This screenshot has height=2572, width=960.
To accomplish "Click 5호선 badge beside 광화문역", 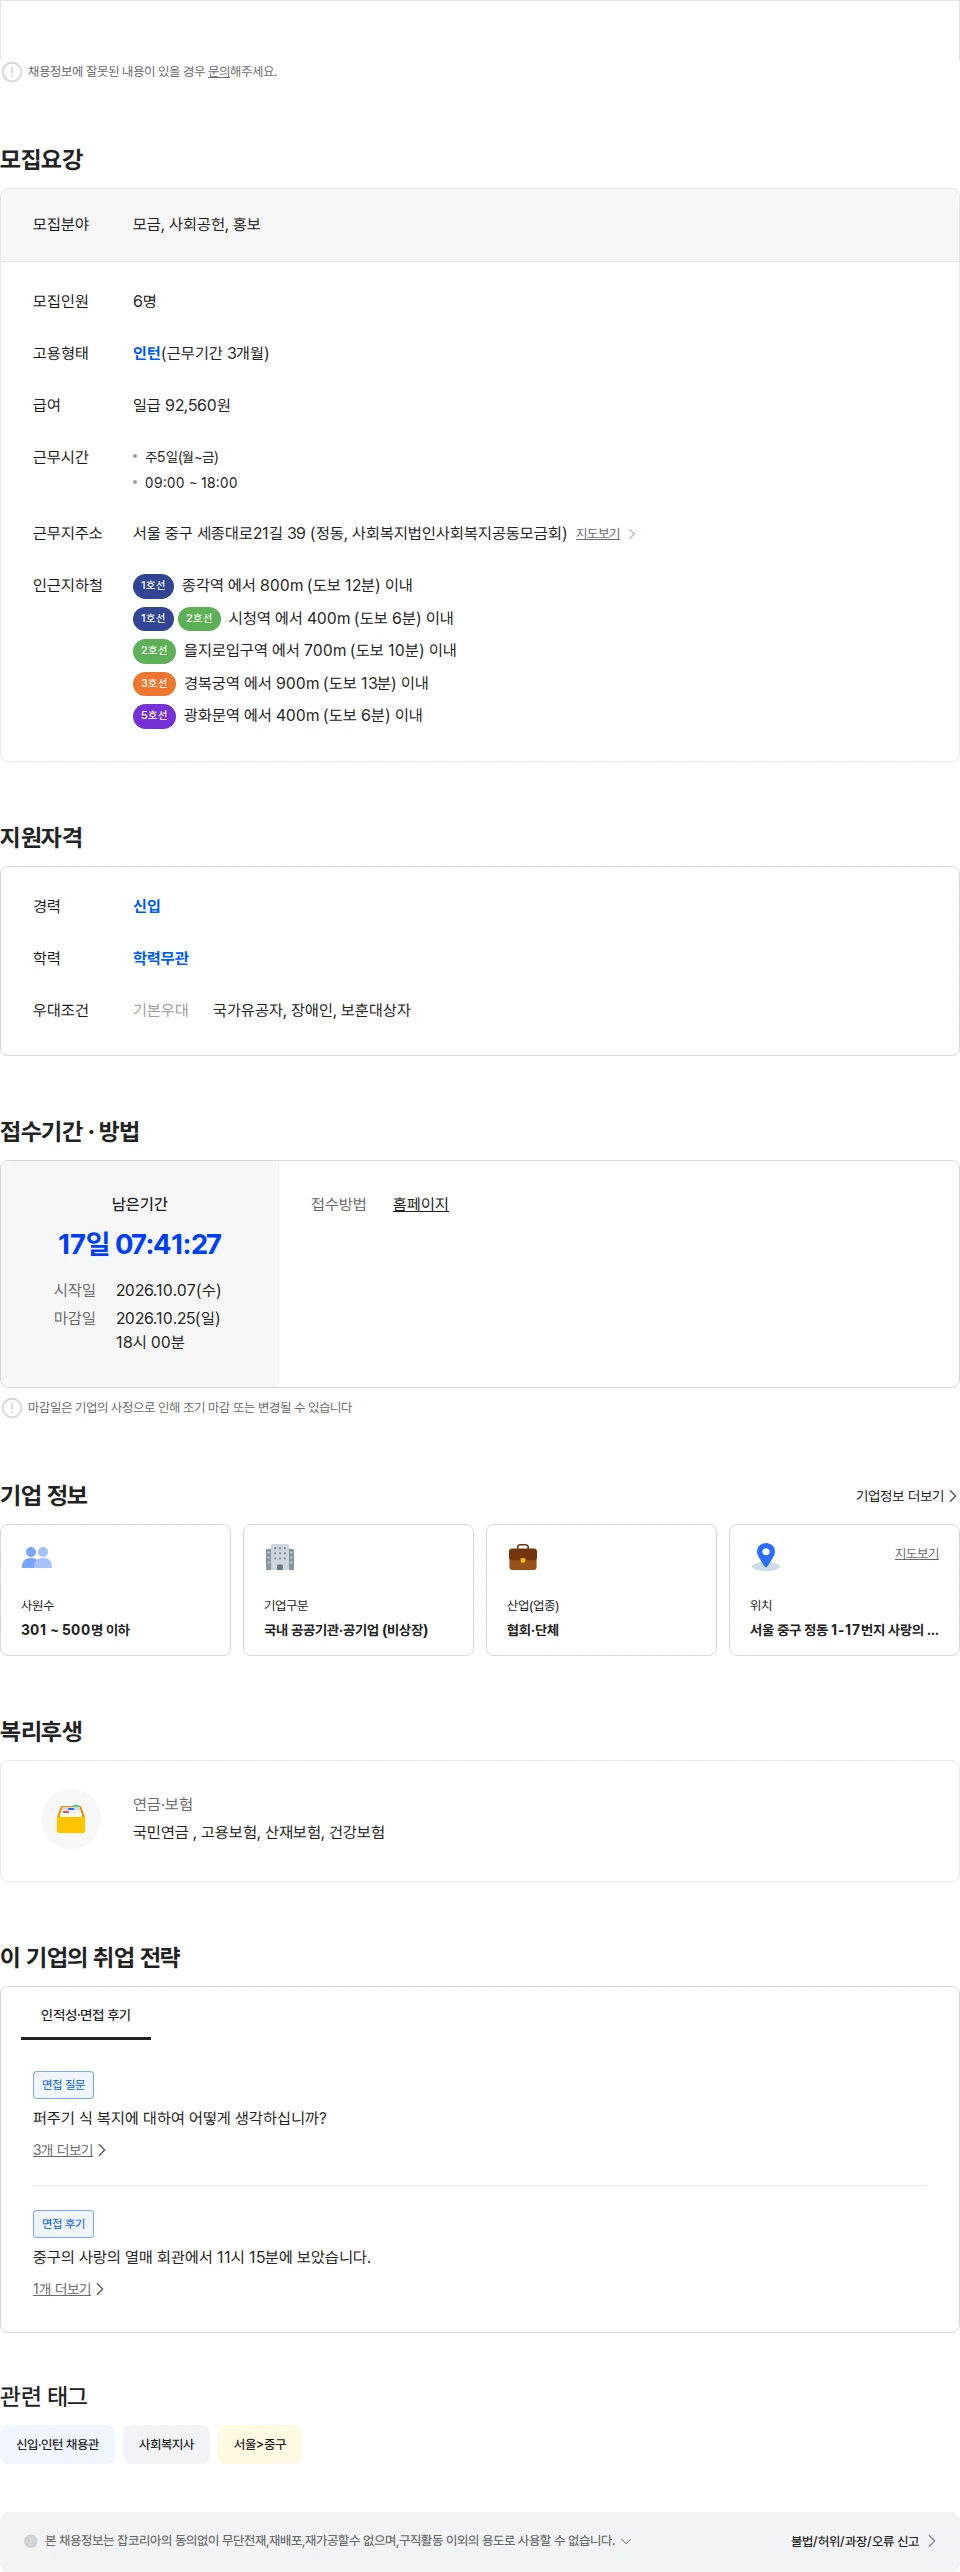I will click(x=154, y=716).
